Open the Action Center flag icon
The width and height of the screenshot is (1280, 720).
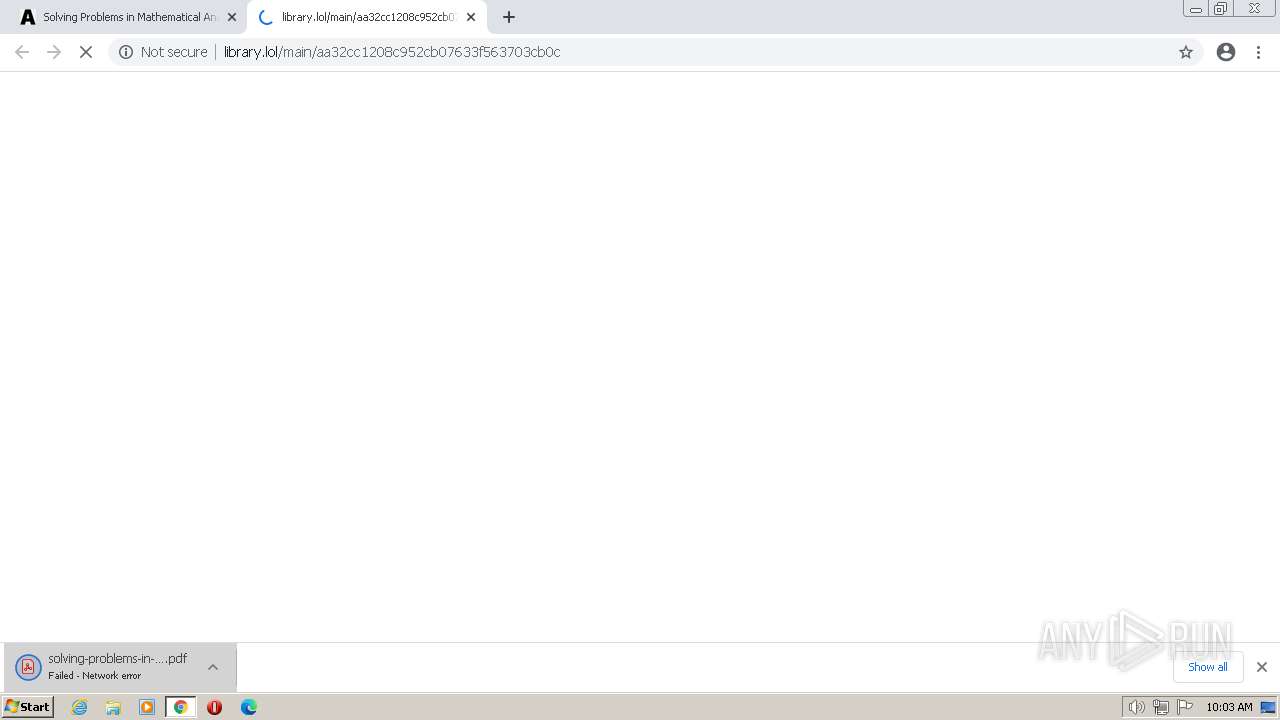point(1185,707)
